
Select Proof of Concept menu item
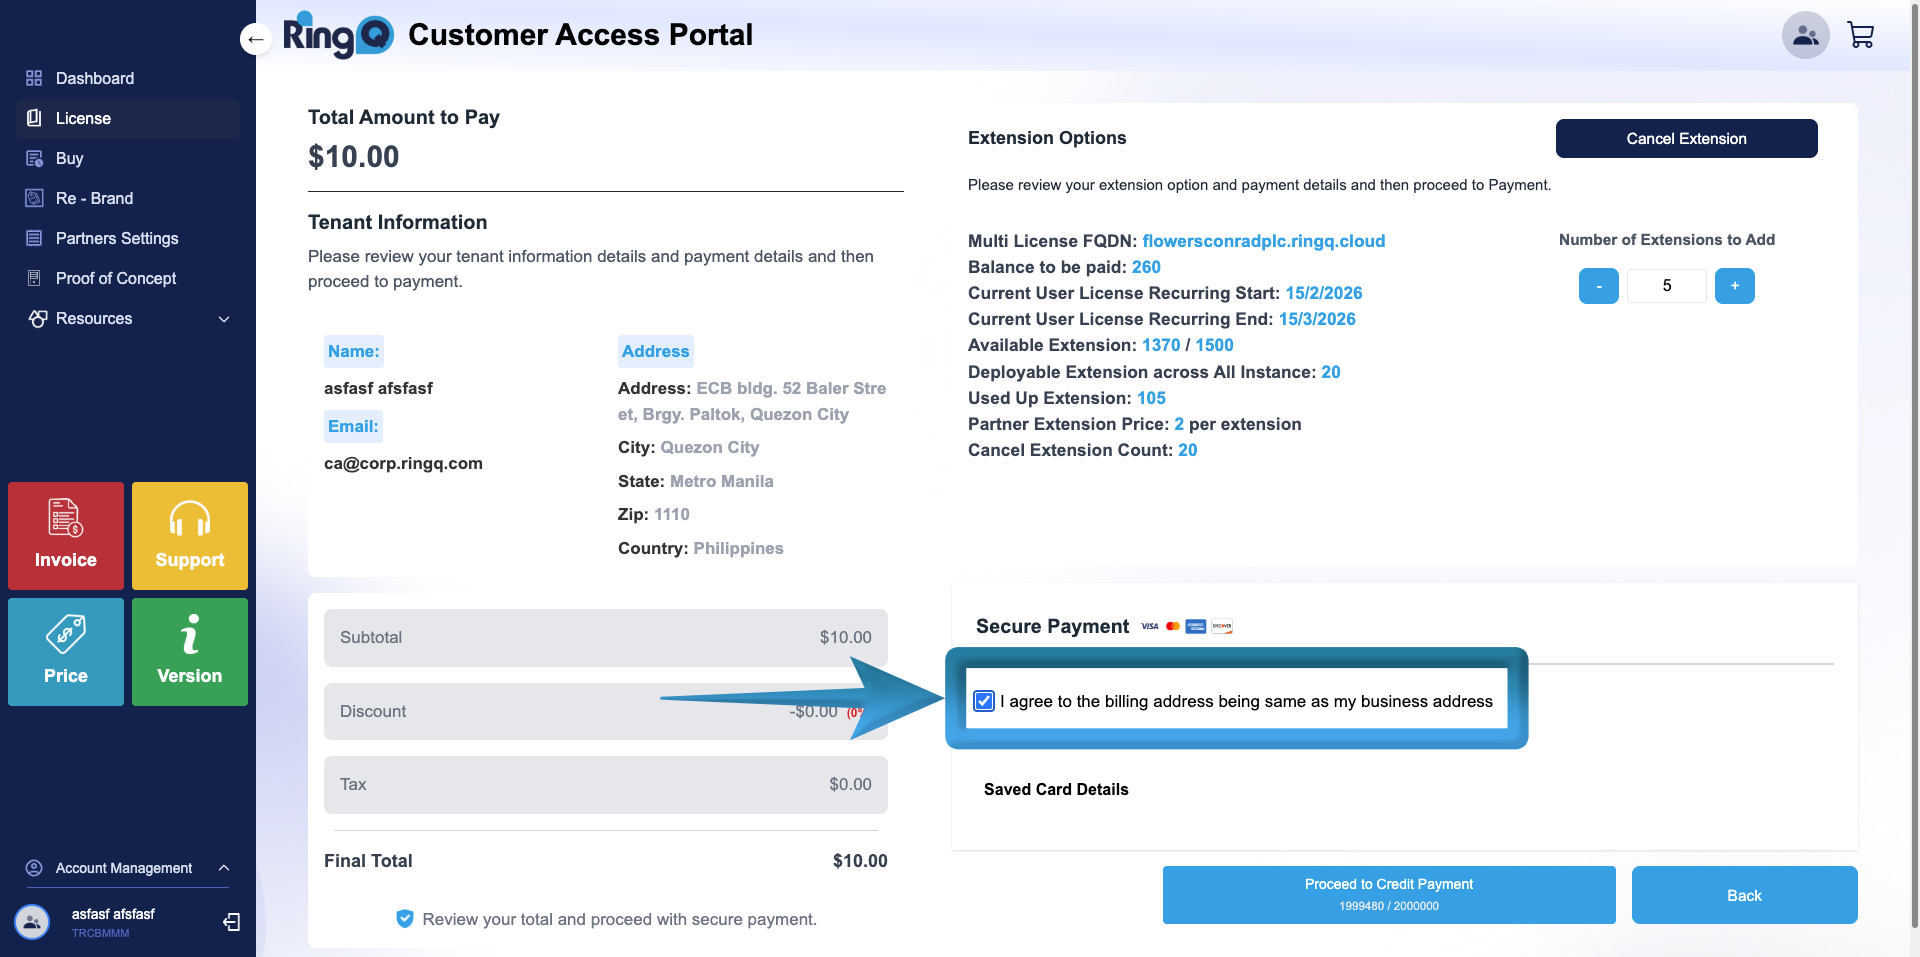116,278
